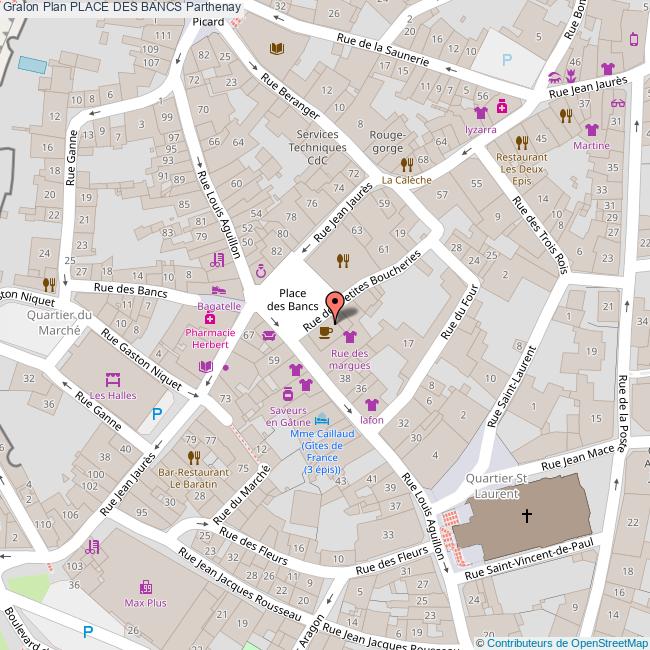Click the mobile phone shop icon
The image size is (650, 650).
tap(633, 39)
